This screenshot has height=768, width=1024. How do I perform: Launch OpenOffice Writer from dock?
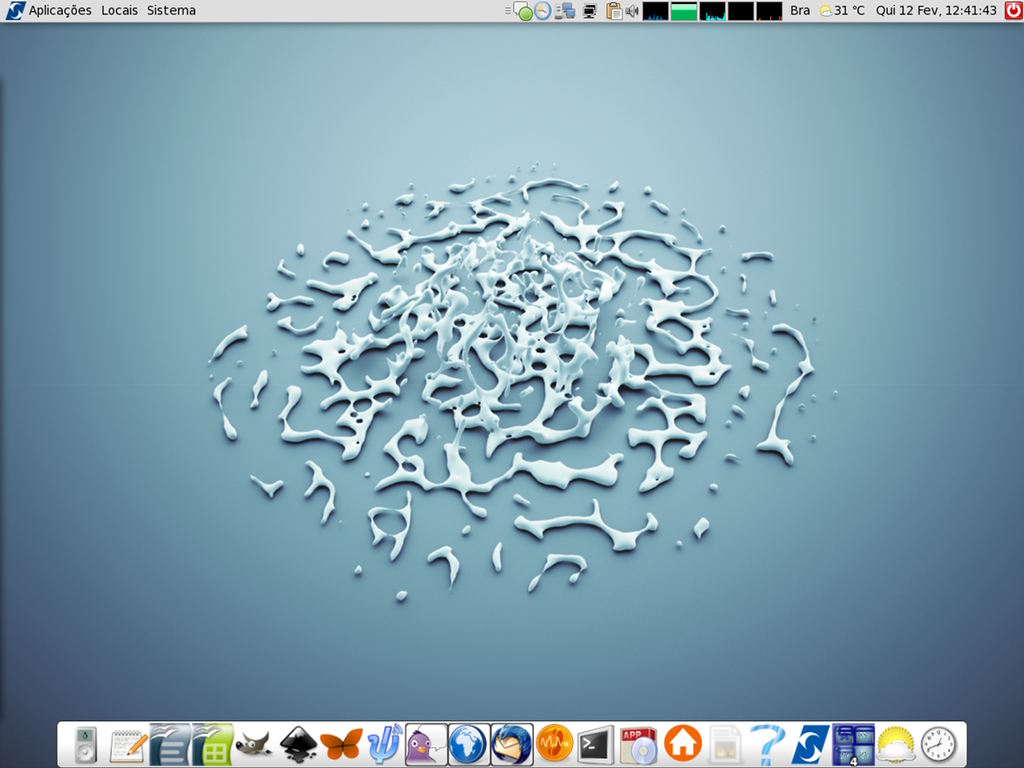pos(169,744)
